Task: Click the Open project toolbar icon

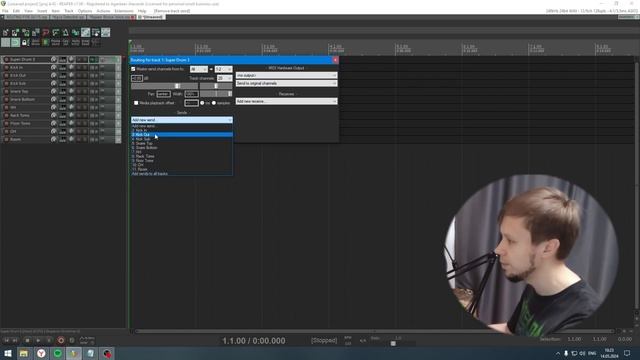Action: click(16, 32)
